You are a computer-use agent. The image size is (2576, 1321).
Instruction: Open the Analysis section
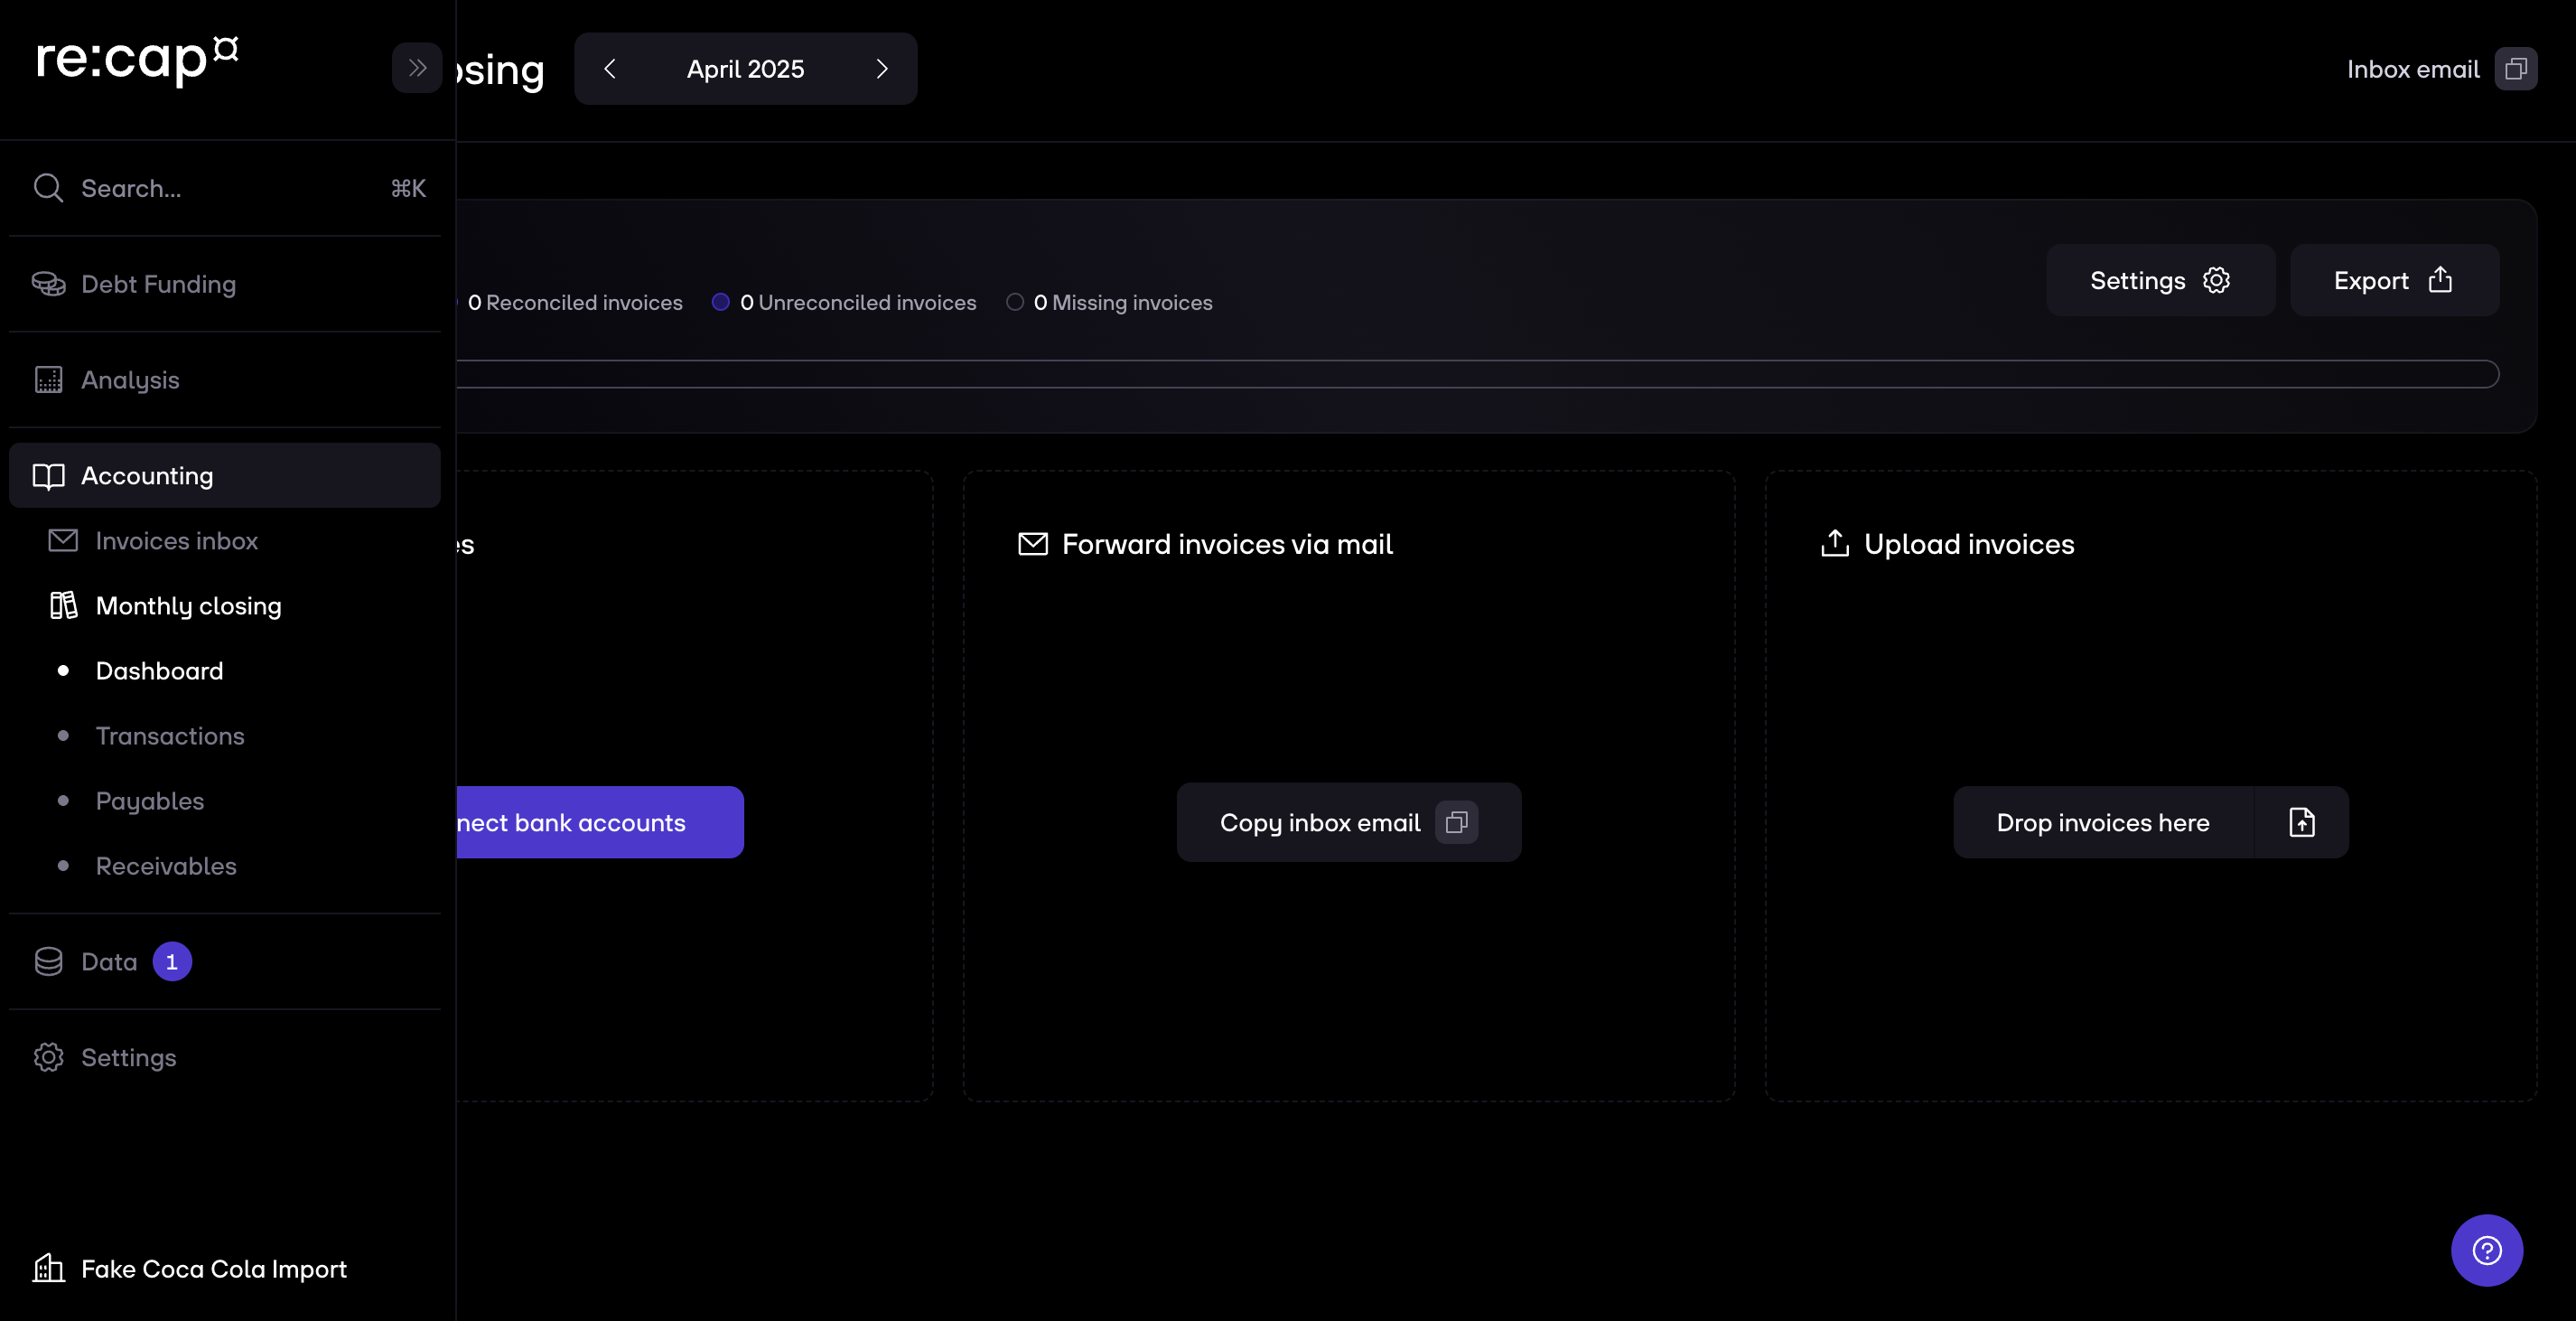(130, 380)
